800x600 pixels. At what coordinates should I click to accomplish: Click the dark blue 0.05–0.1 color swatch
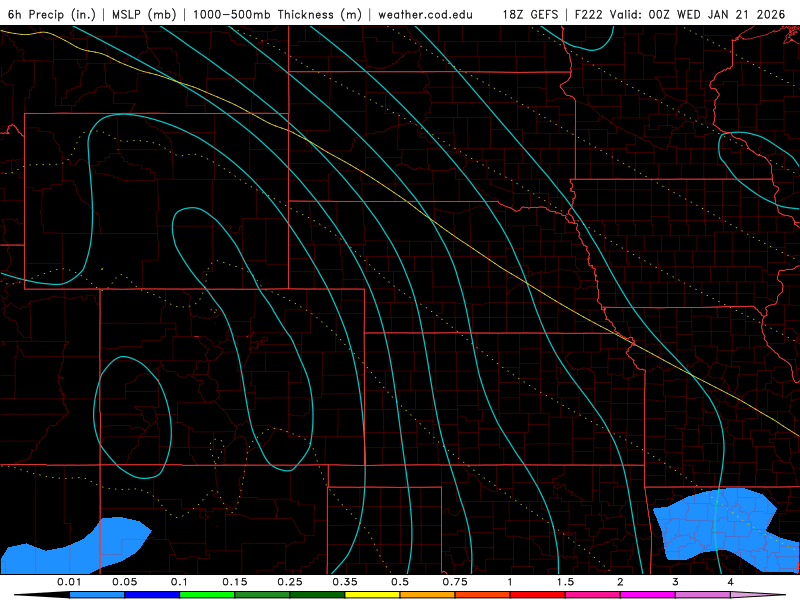point(152,595)
